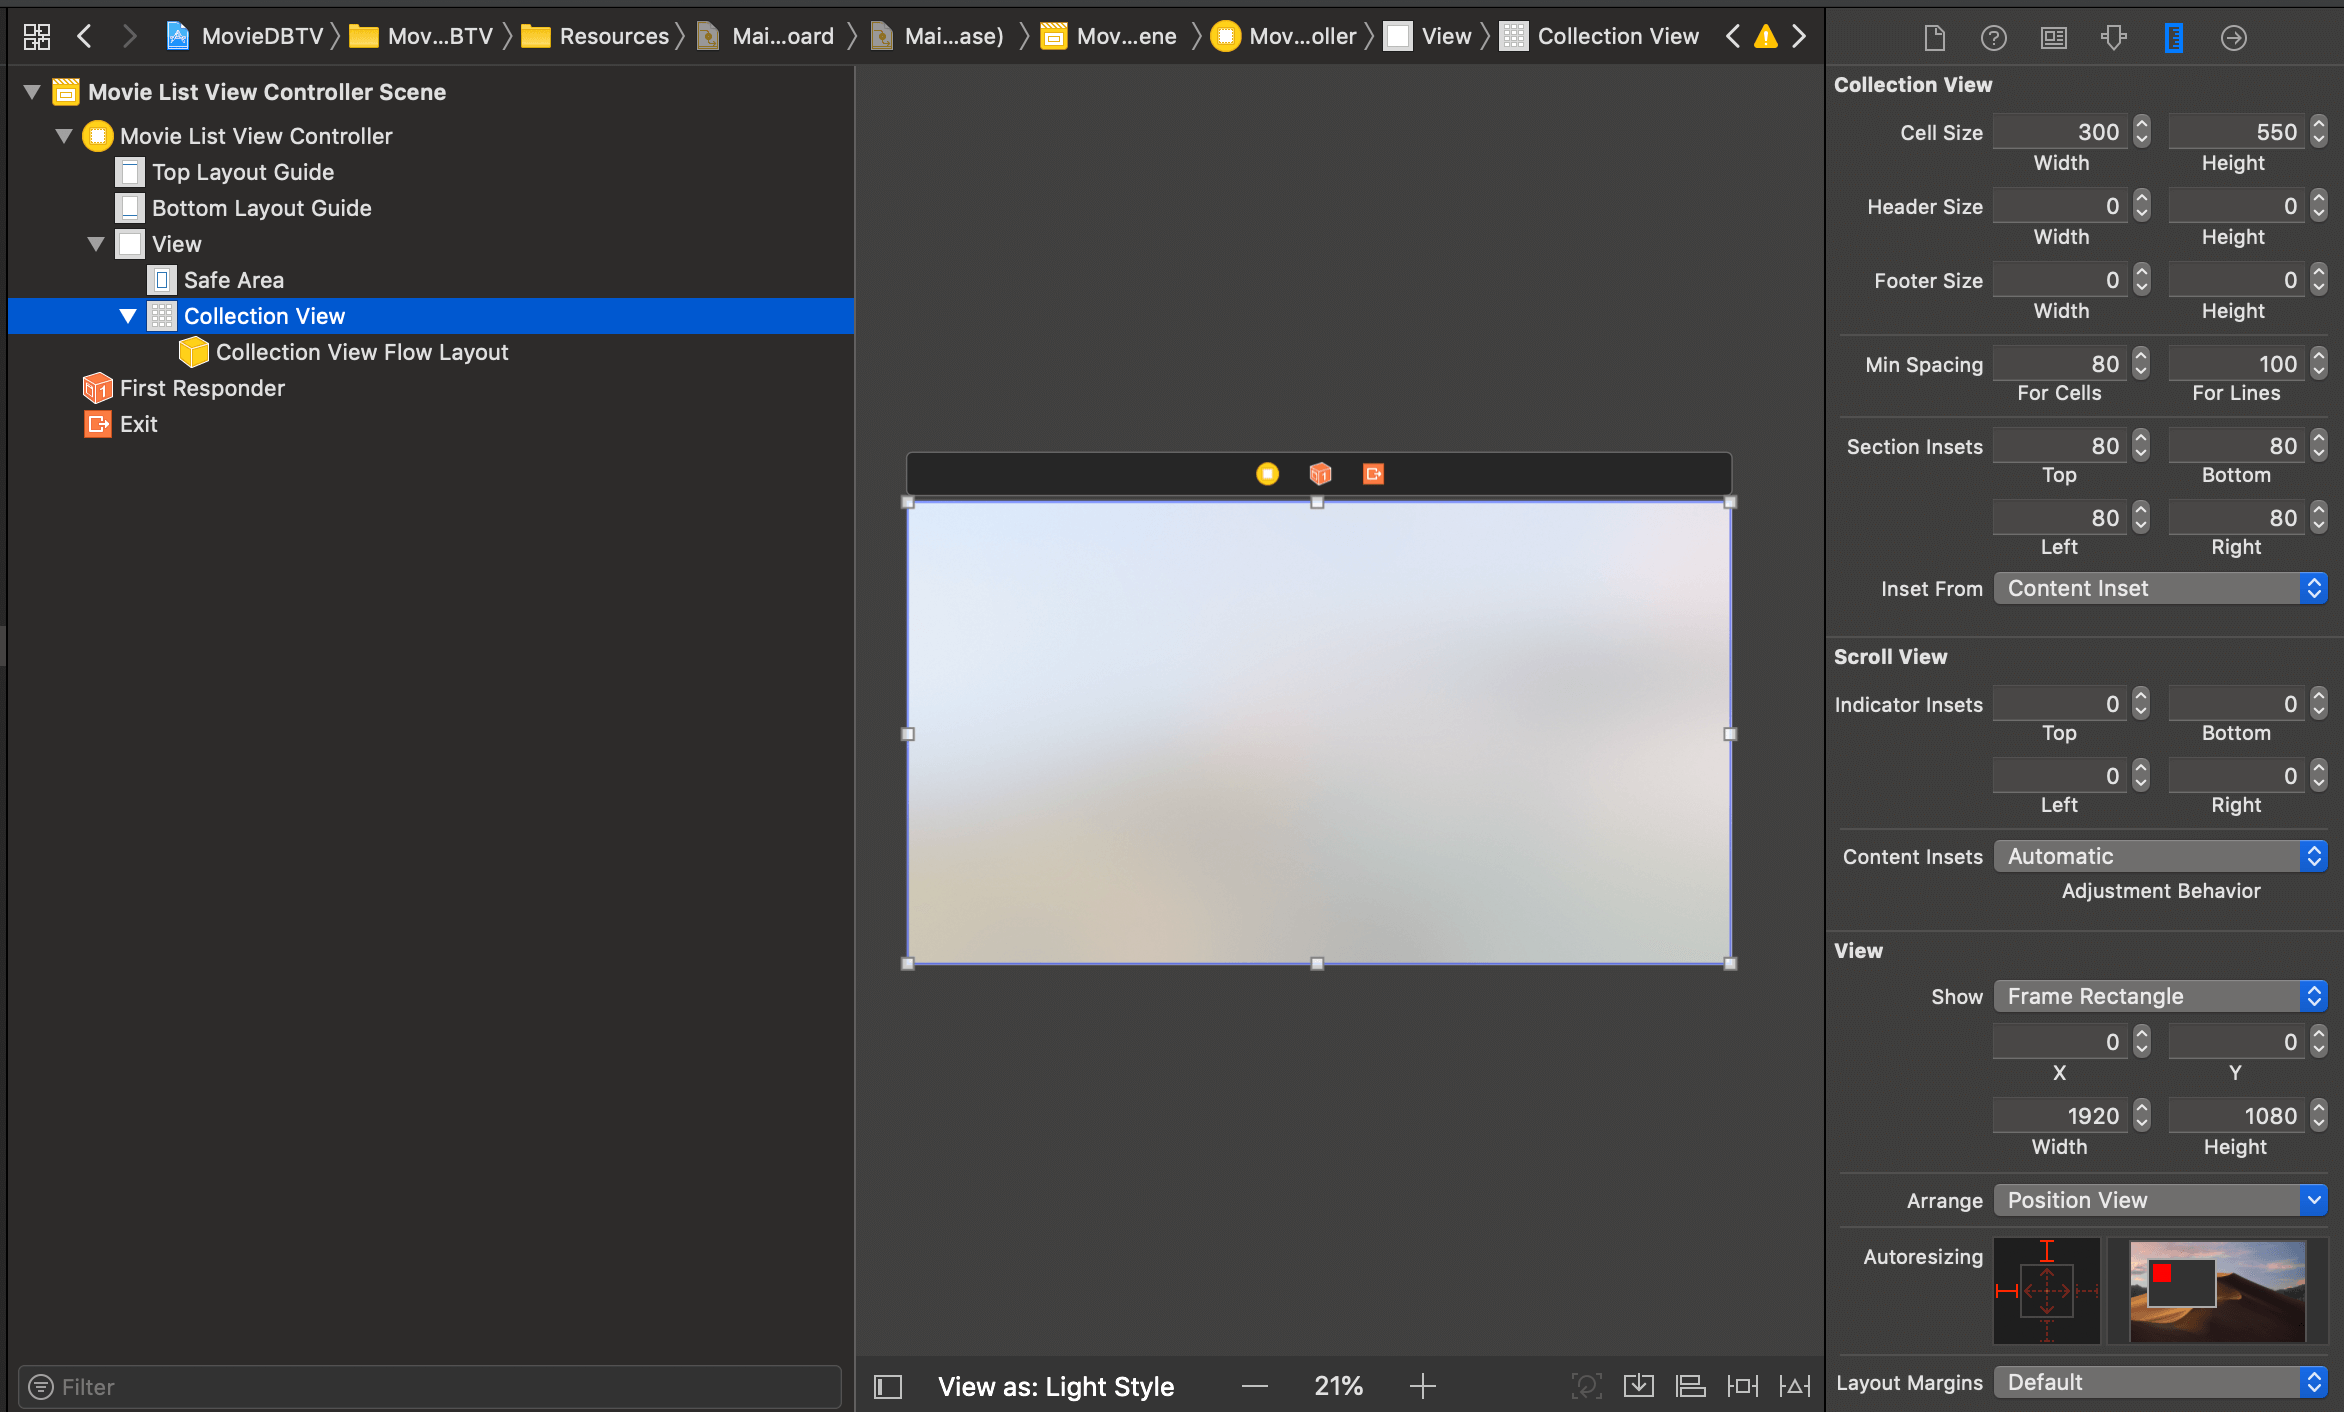The height and width of the screenshot is (1412, 2344).
Task: Switch to the Attributes inspector
Action: tap(2113, 38)
